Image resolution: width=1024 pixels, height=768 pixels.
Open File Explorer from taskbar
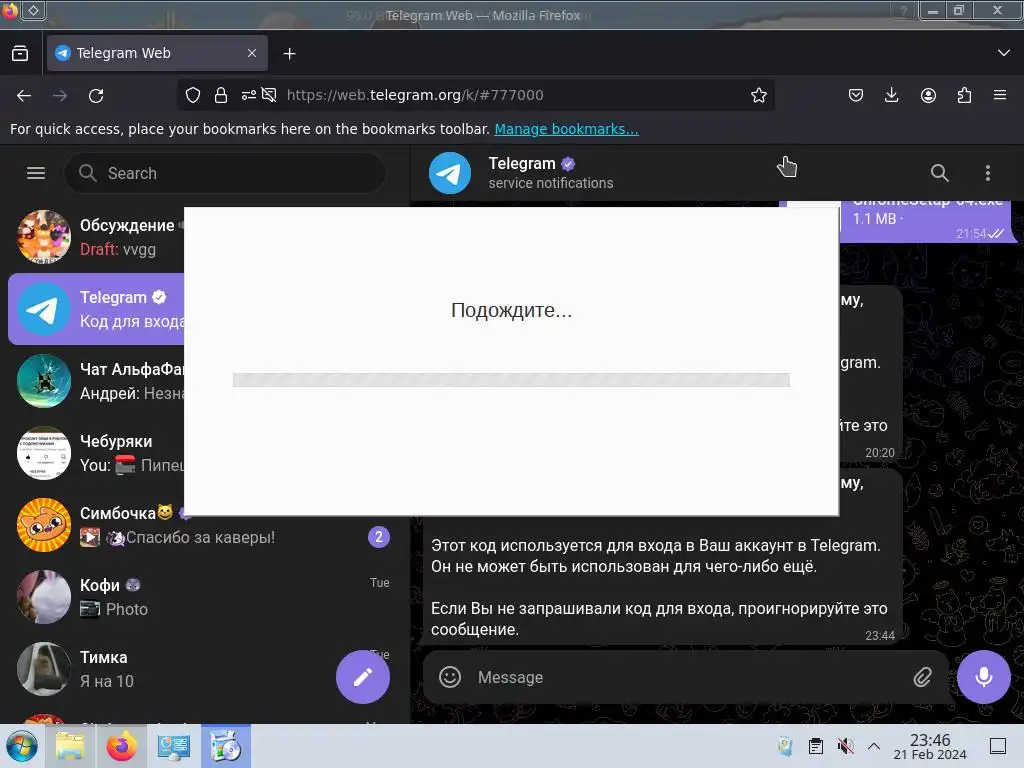(x=70, y=746)
